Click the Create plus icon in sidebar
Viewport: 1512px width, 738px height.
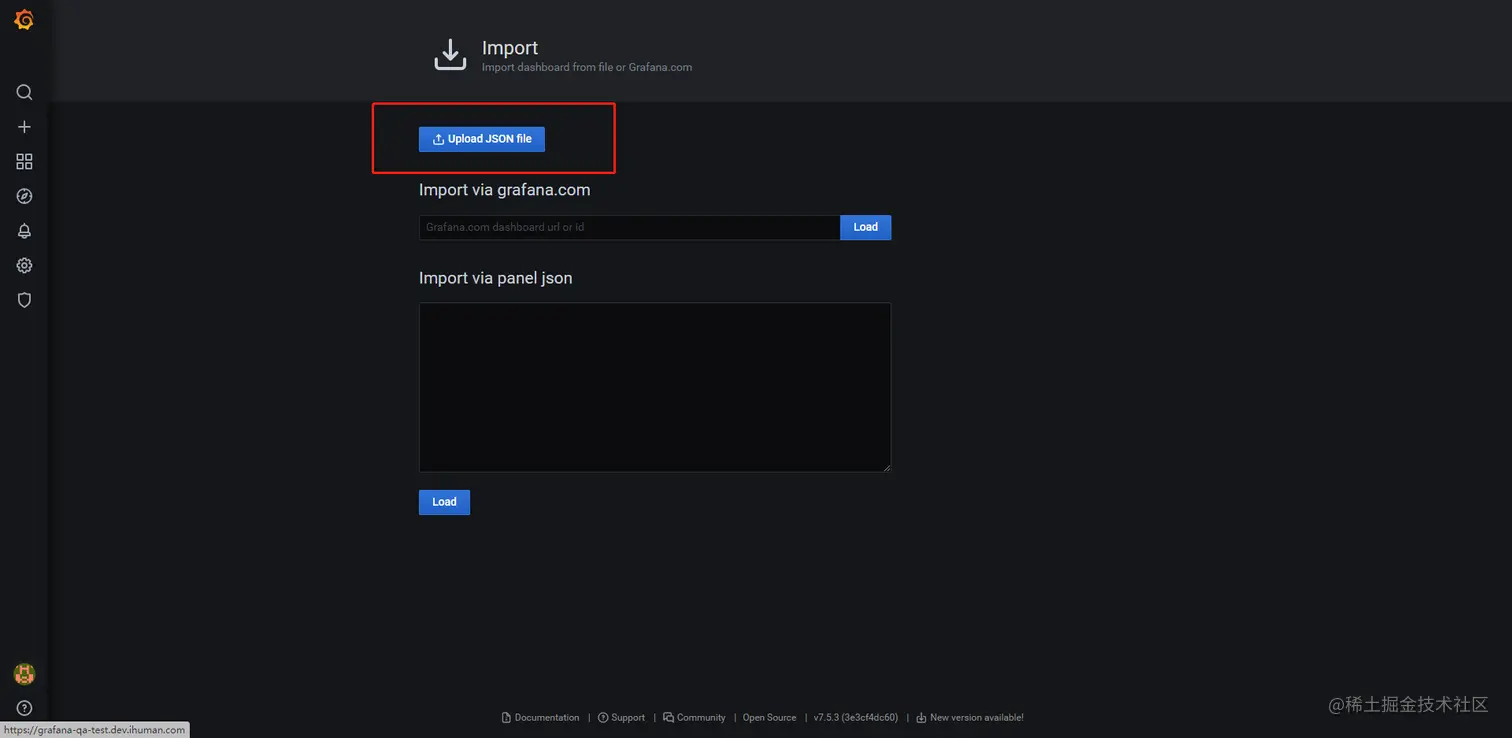[x=24, y=127]
